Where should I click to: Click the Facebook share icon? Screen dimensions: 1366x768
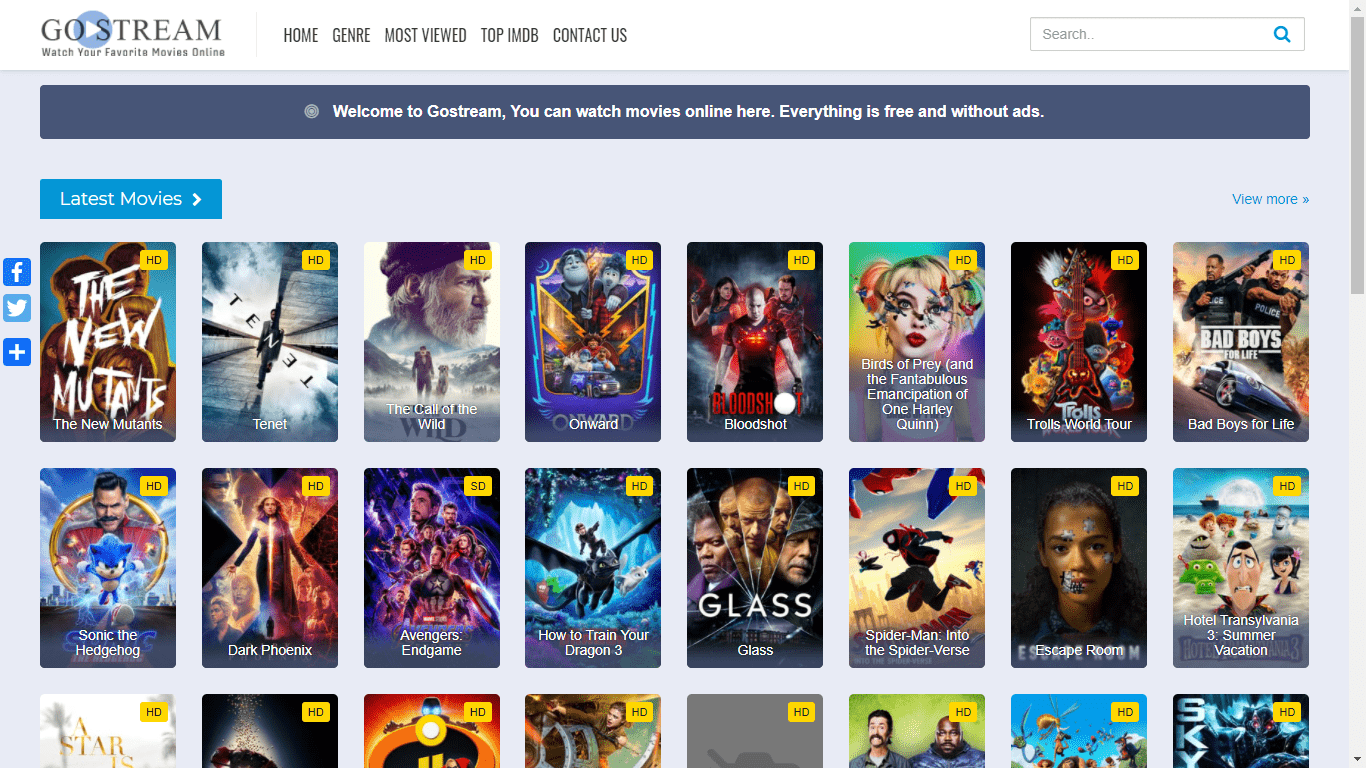click(x=17, y=272)
